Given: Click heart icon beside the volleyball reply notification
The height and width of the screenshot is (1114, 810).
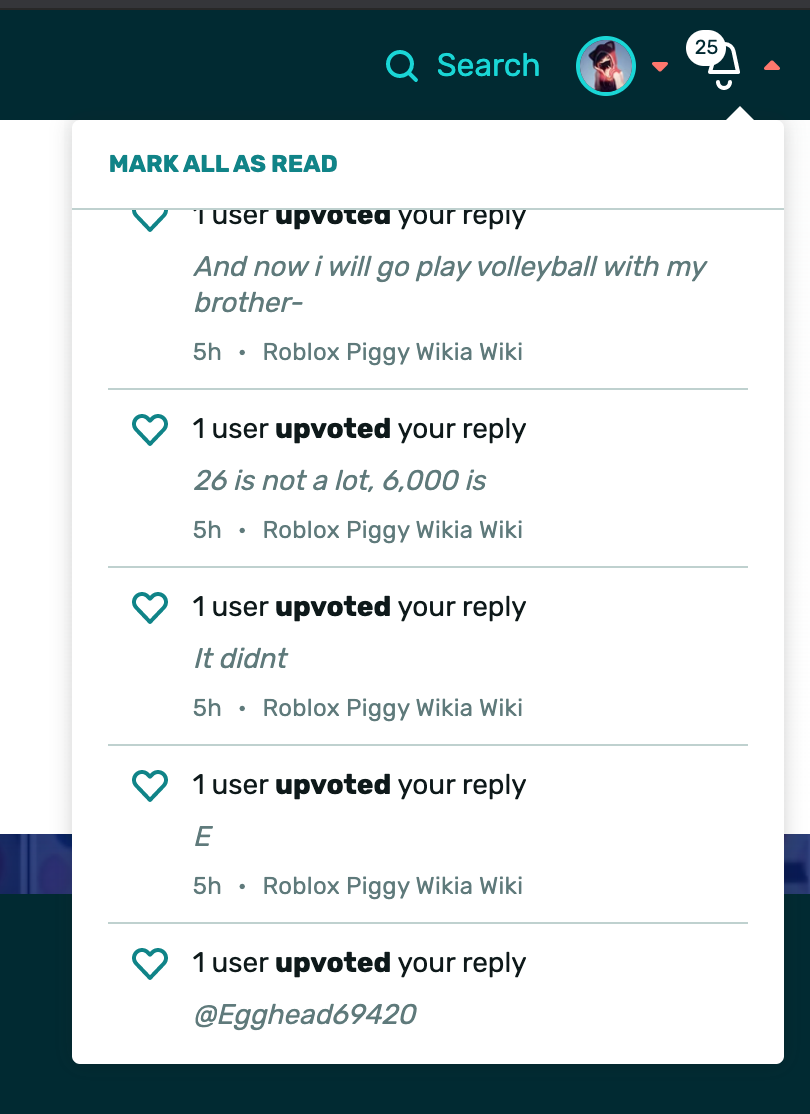Looking at the screenshot, I should click(x=150, y=218).
